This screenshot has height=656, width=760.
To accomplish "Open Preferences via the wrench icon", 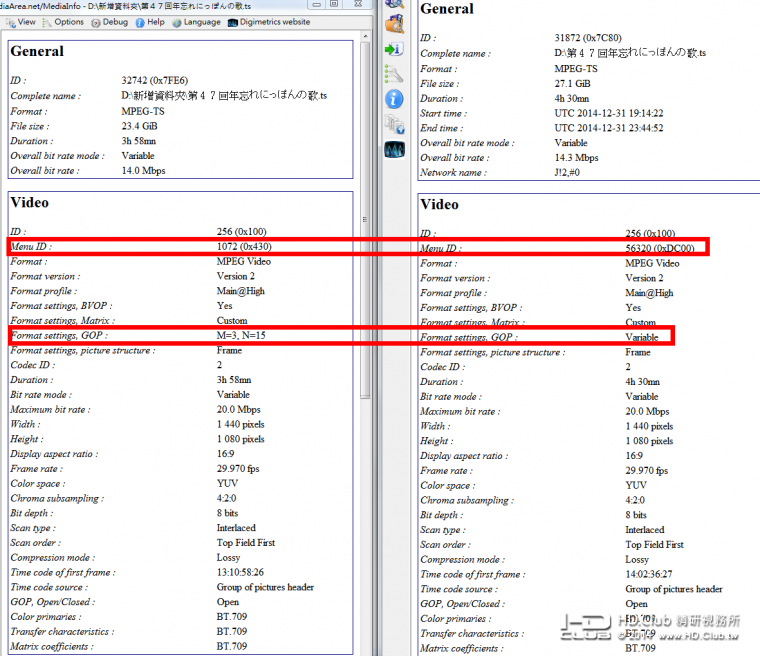I will [x=394, y=73].
